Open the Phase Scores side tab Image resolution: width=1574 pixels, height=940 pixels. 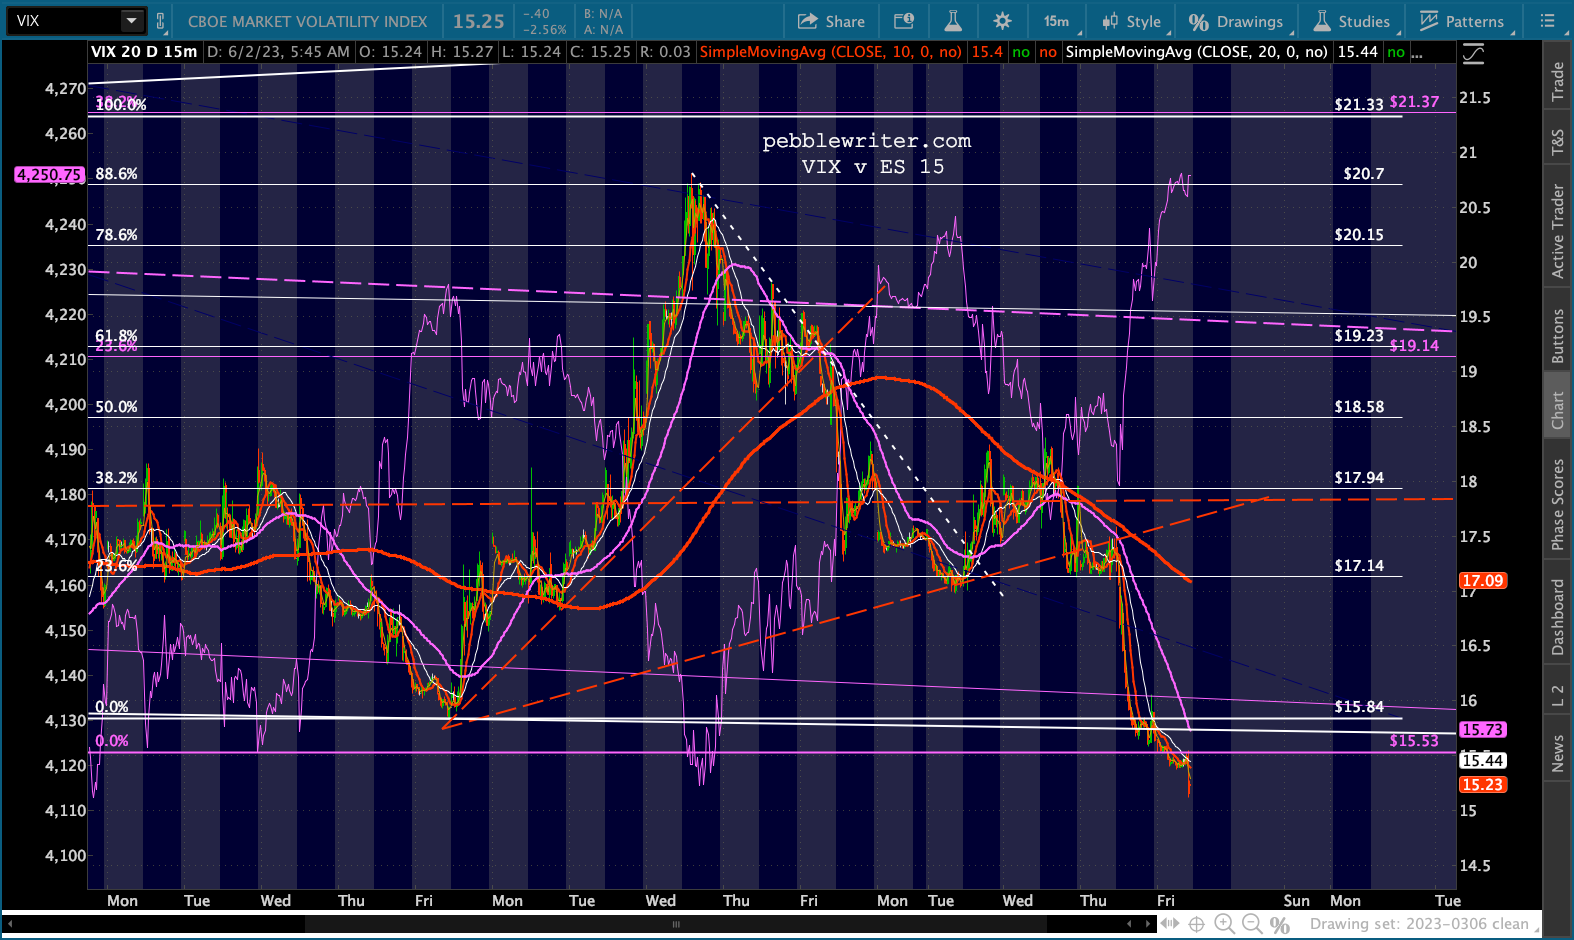point(1557,504)
